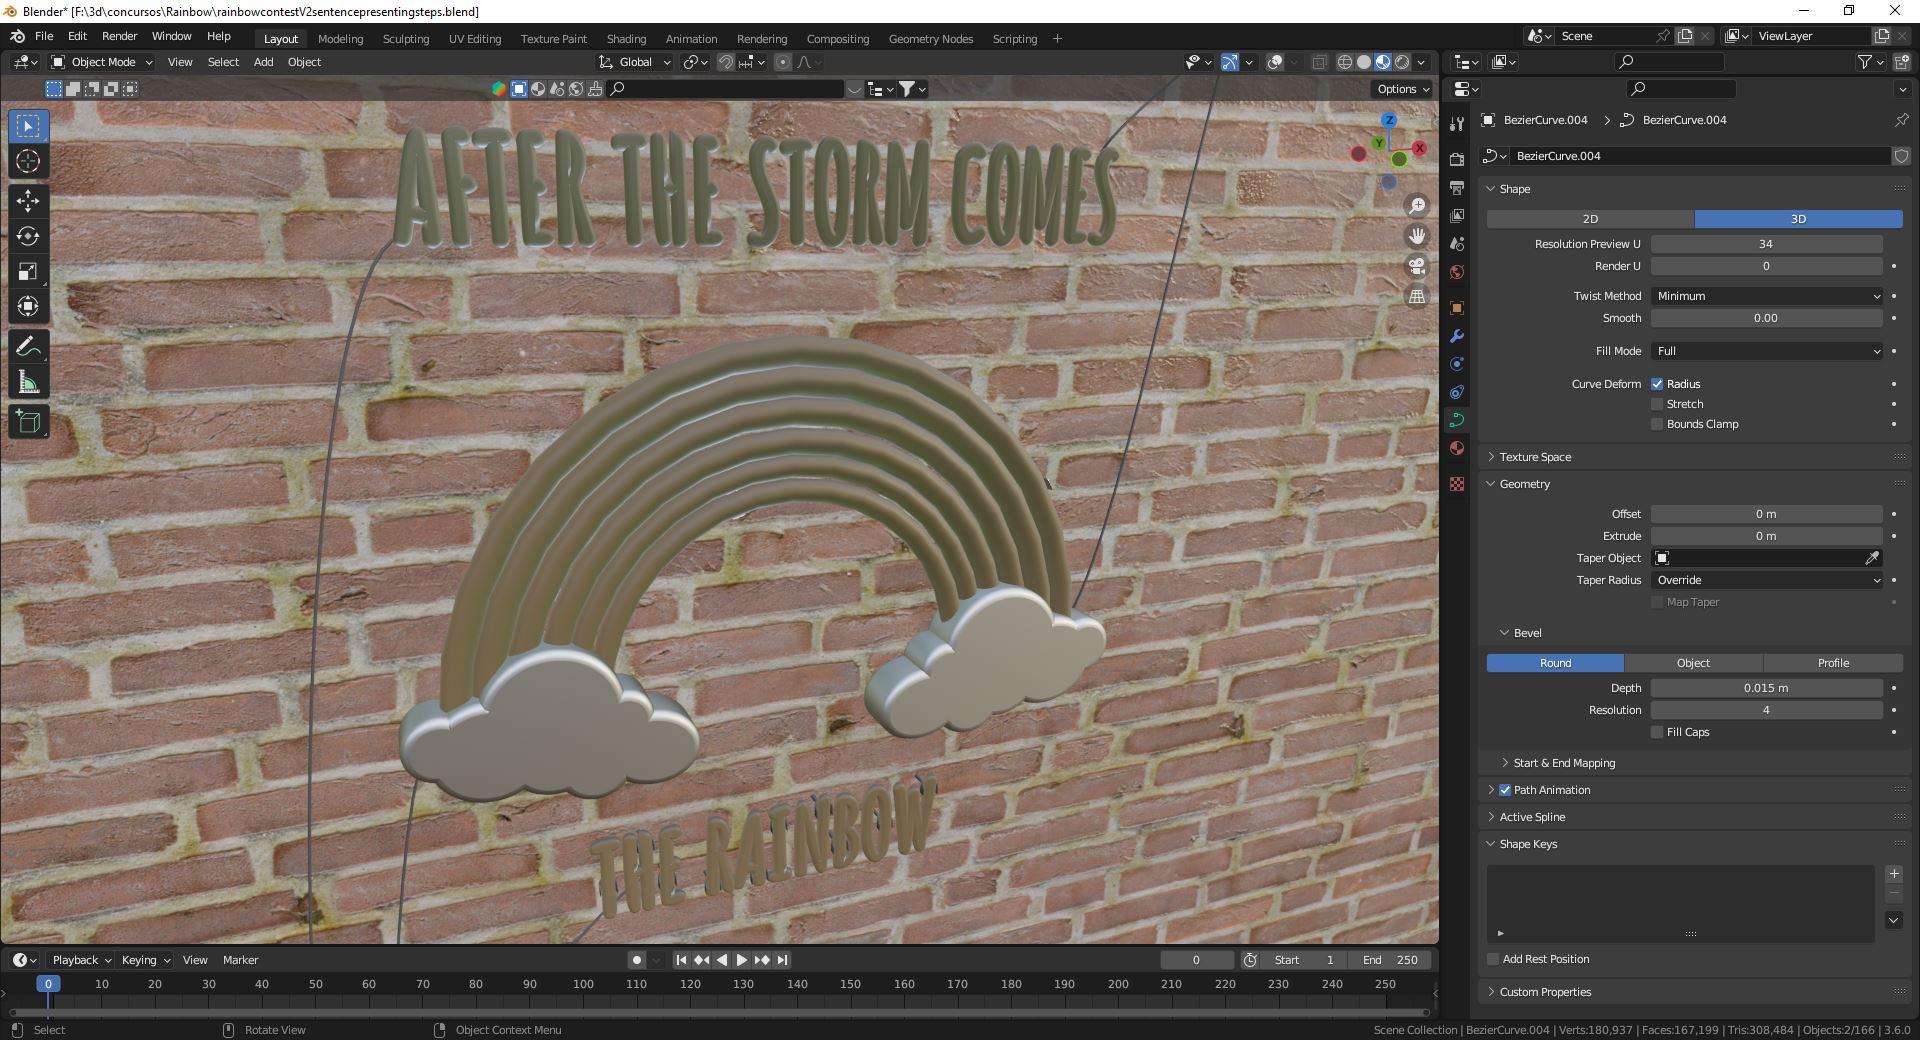Select the Annotate tool
This screenshot has height=1040, width=1920.
coord(28,347)
